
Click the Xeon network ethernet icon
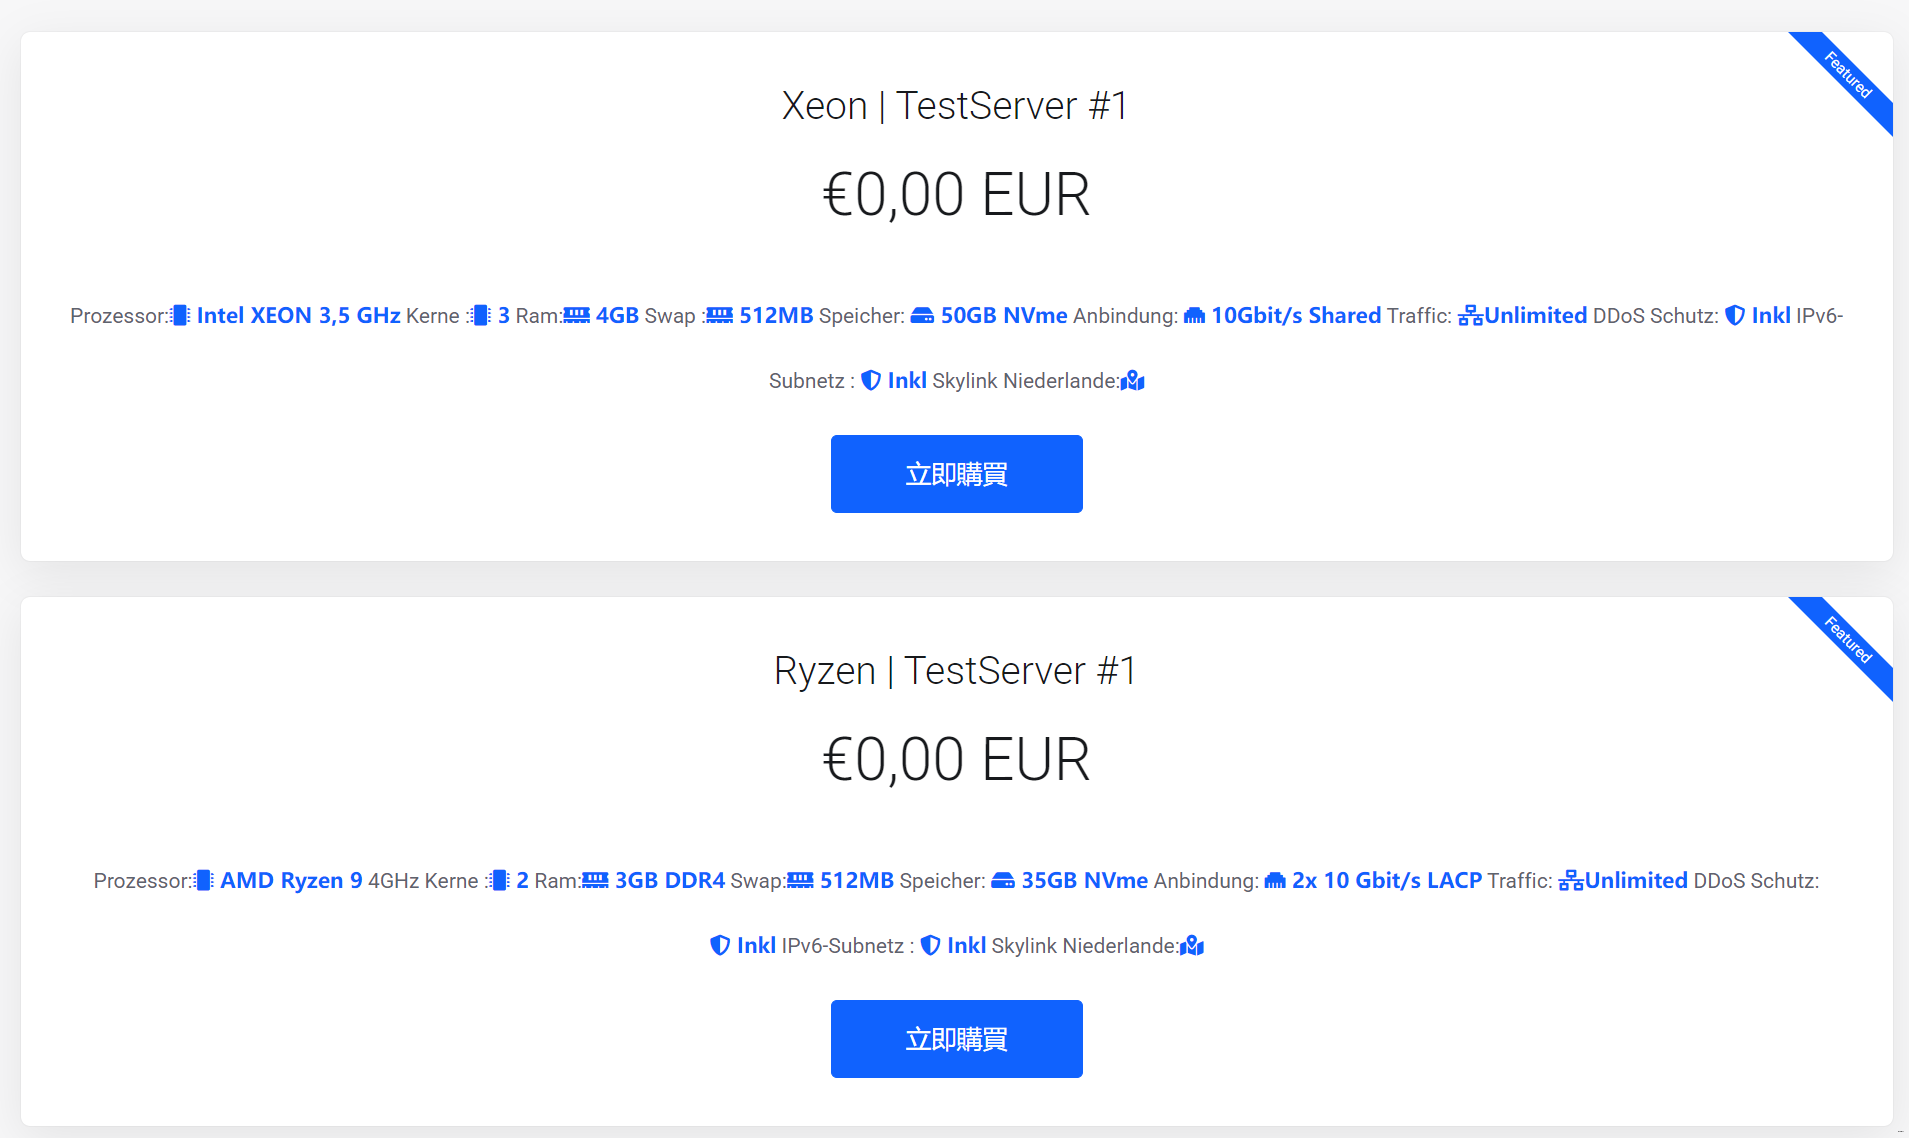tap(1194, 316)
